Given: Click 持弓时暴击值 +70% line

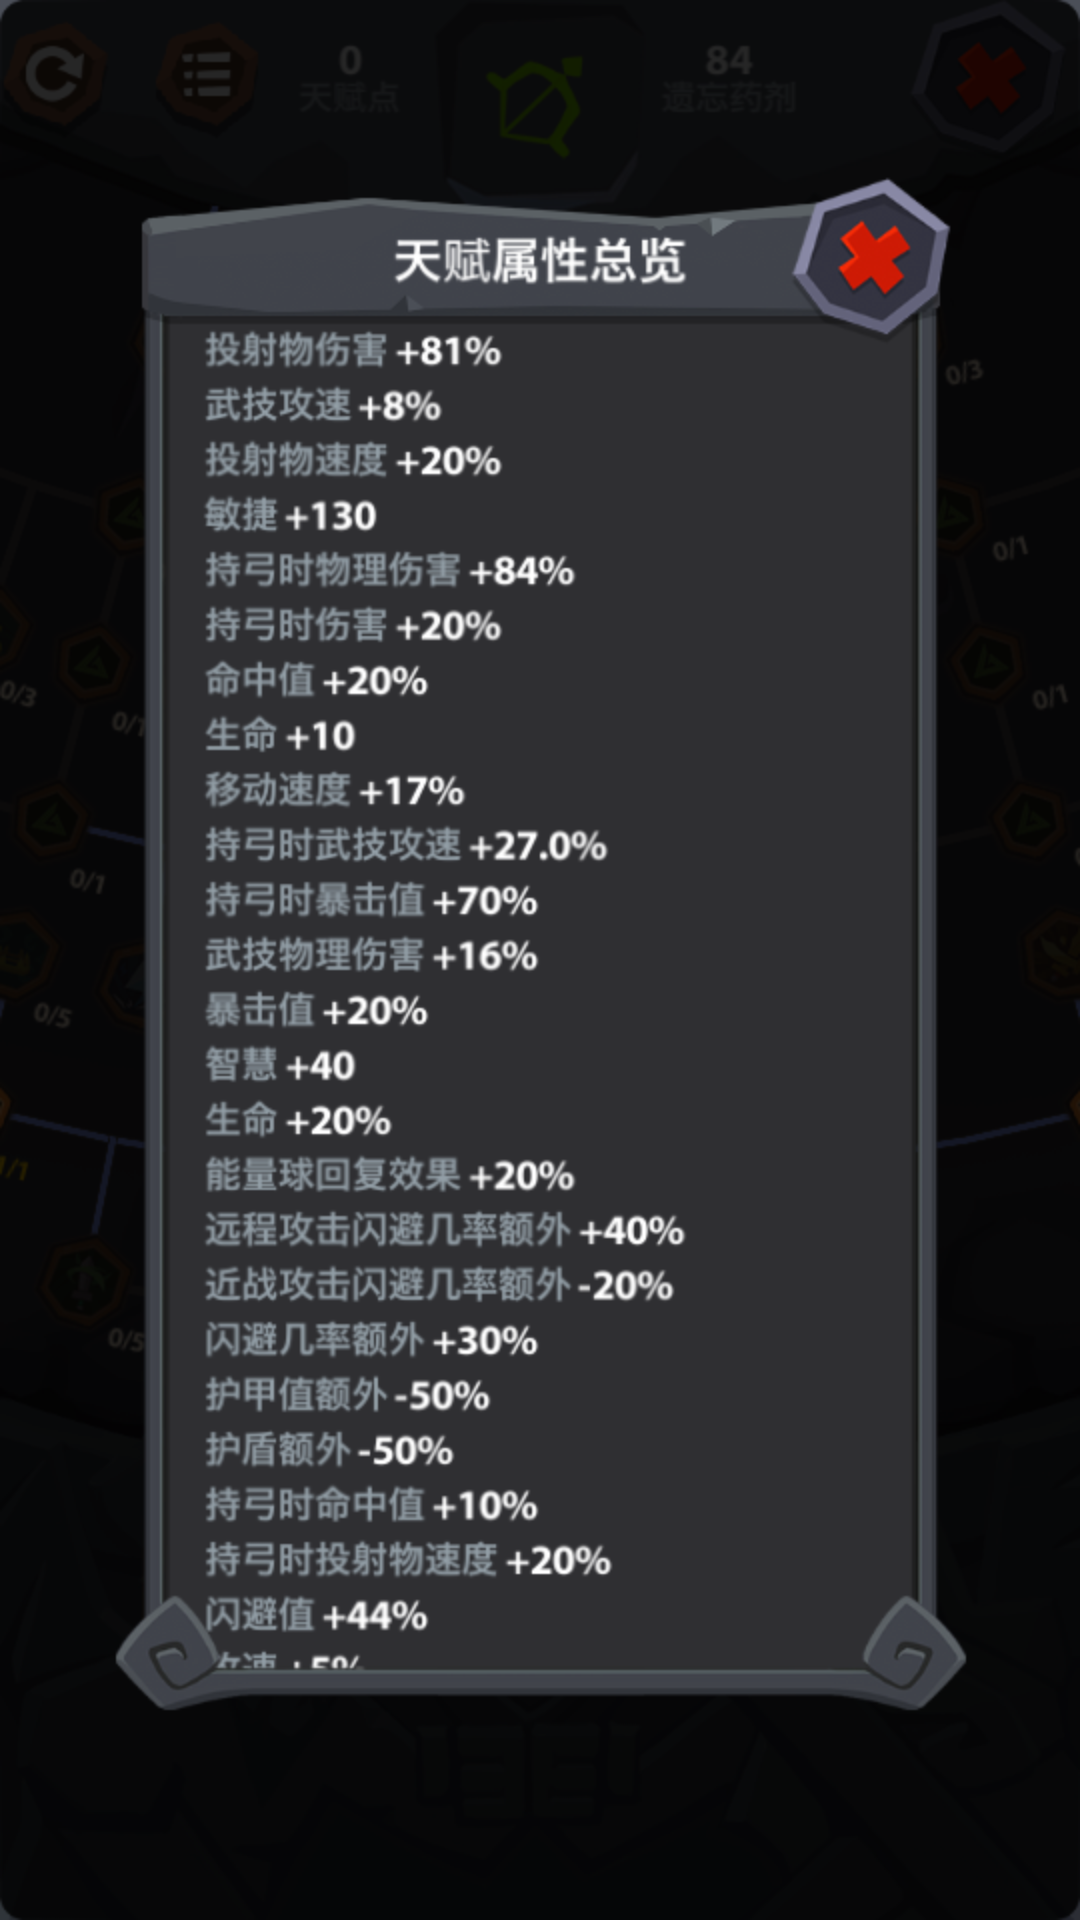Looking at the screenshot, I should click(x=371, y=901).
